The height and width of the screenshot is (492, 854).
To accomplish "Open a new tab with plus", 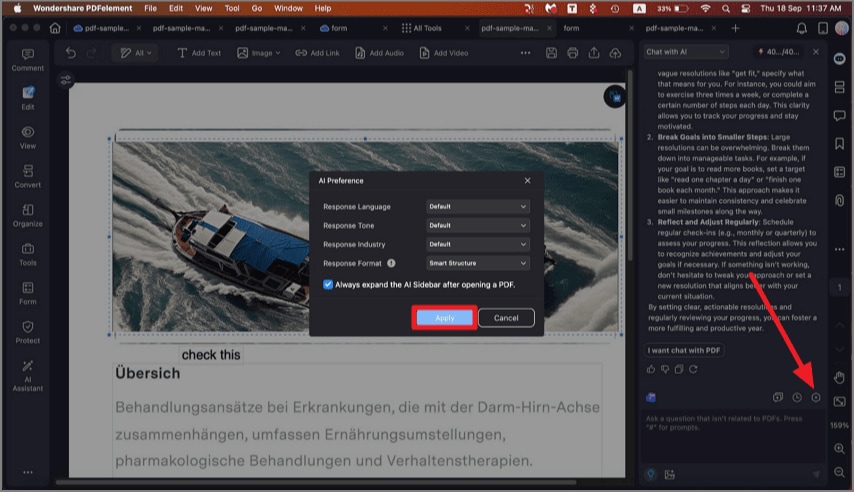I will [735, 28].
